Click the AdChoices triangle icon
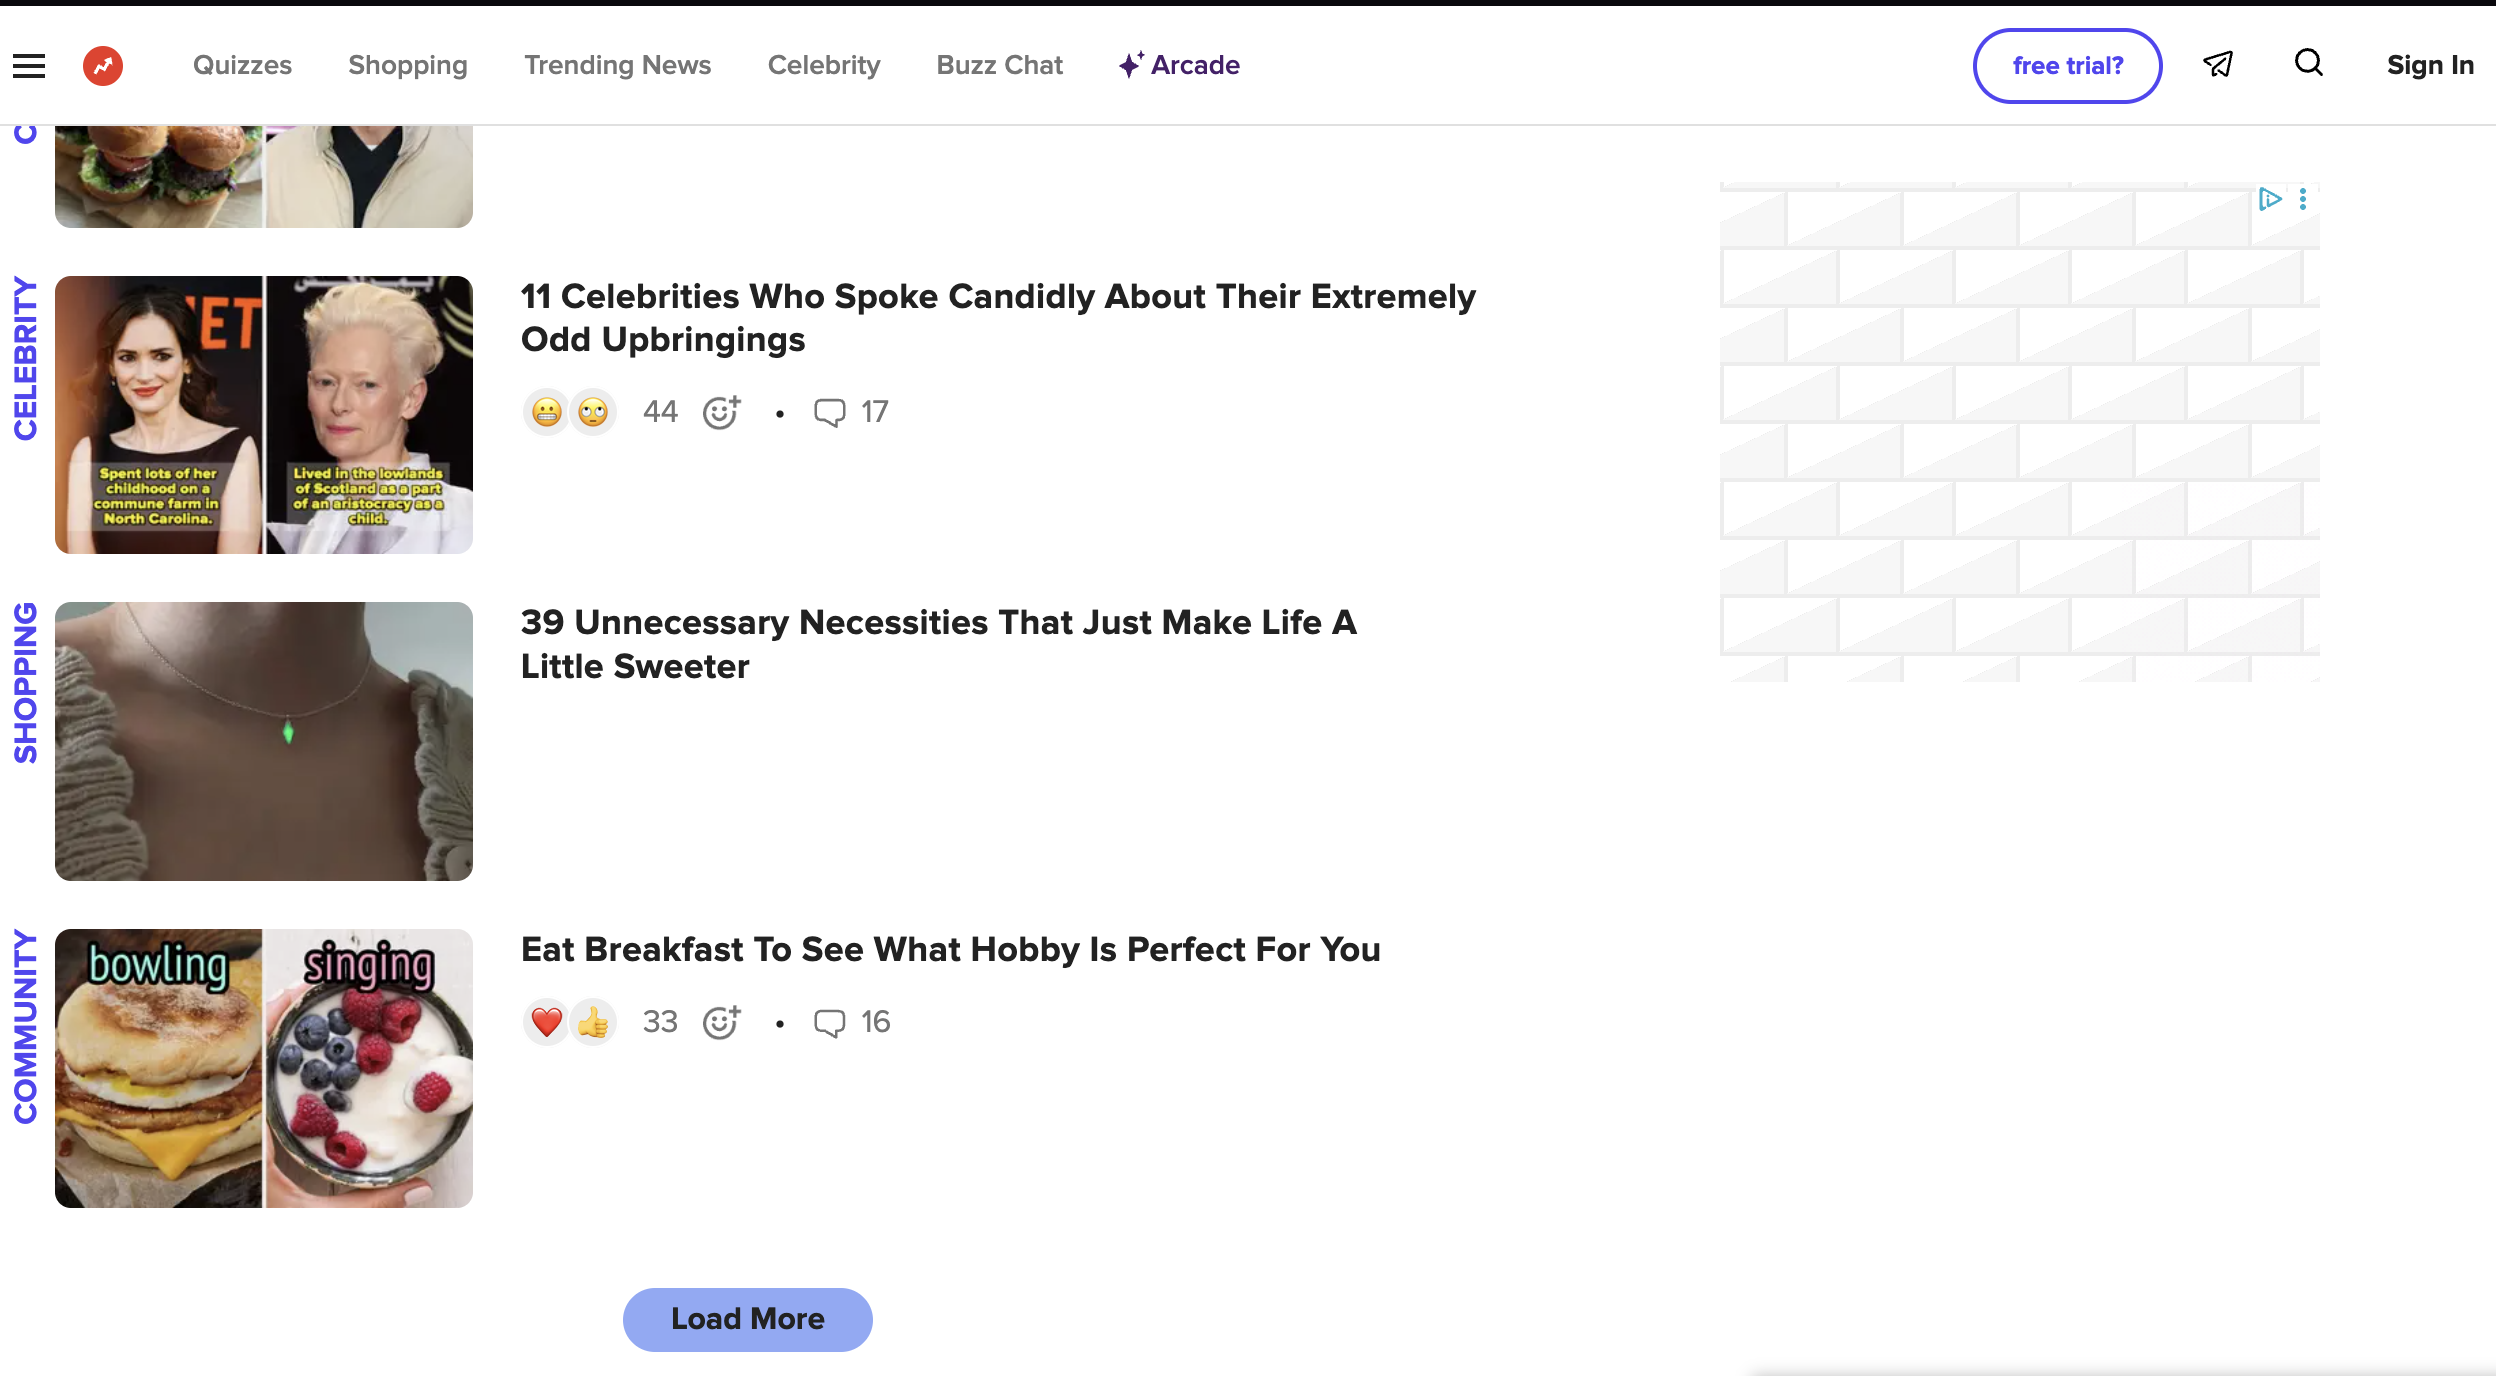The height and width of the screenshot is (1376, 2496). 2270,199
